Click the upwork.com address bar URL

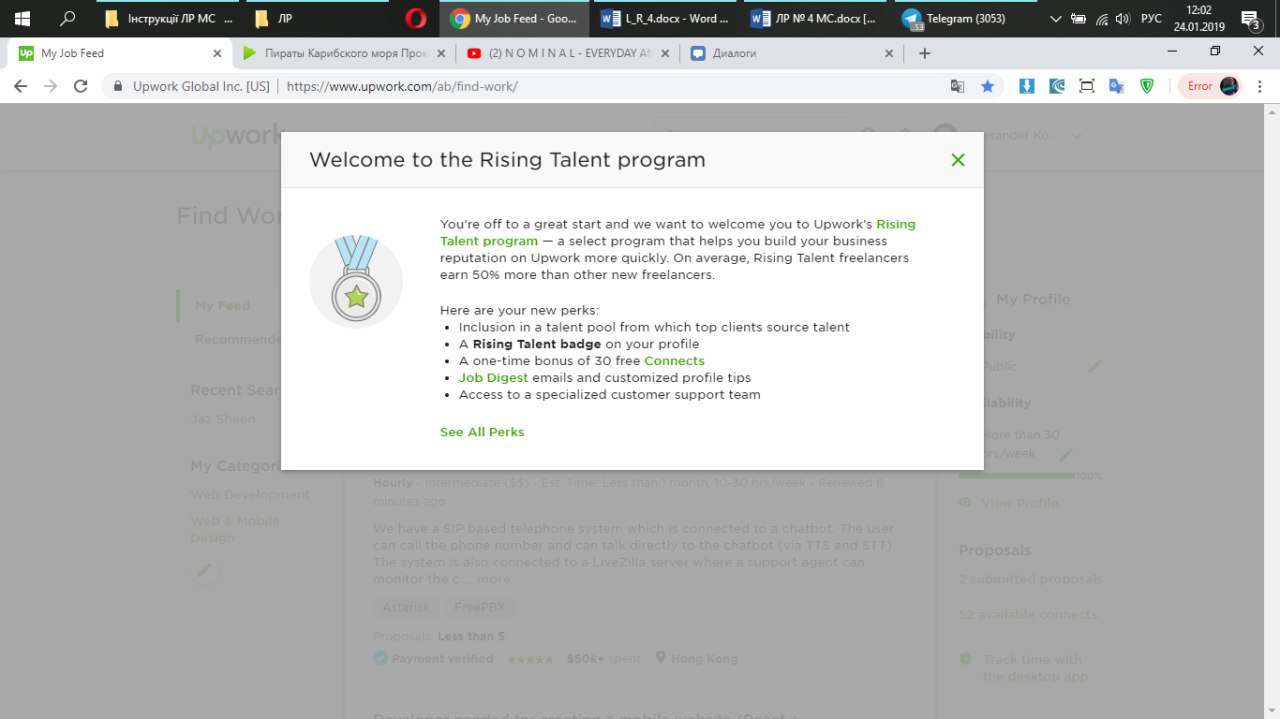point(402,87)
